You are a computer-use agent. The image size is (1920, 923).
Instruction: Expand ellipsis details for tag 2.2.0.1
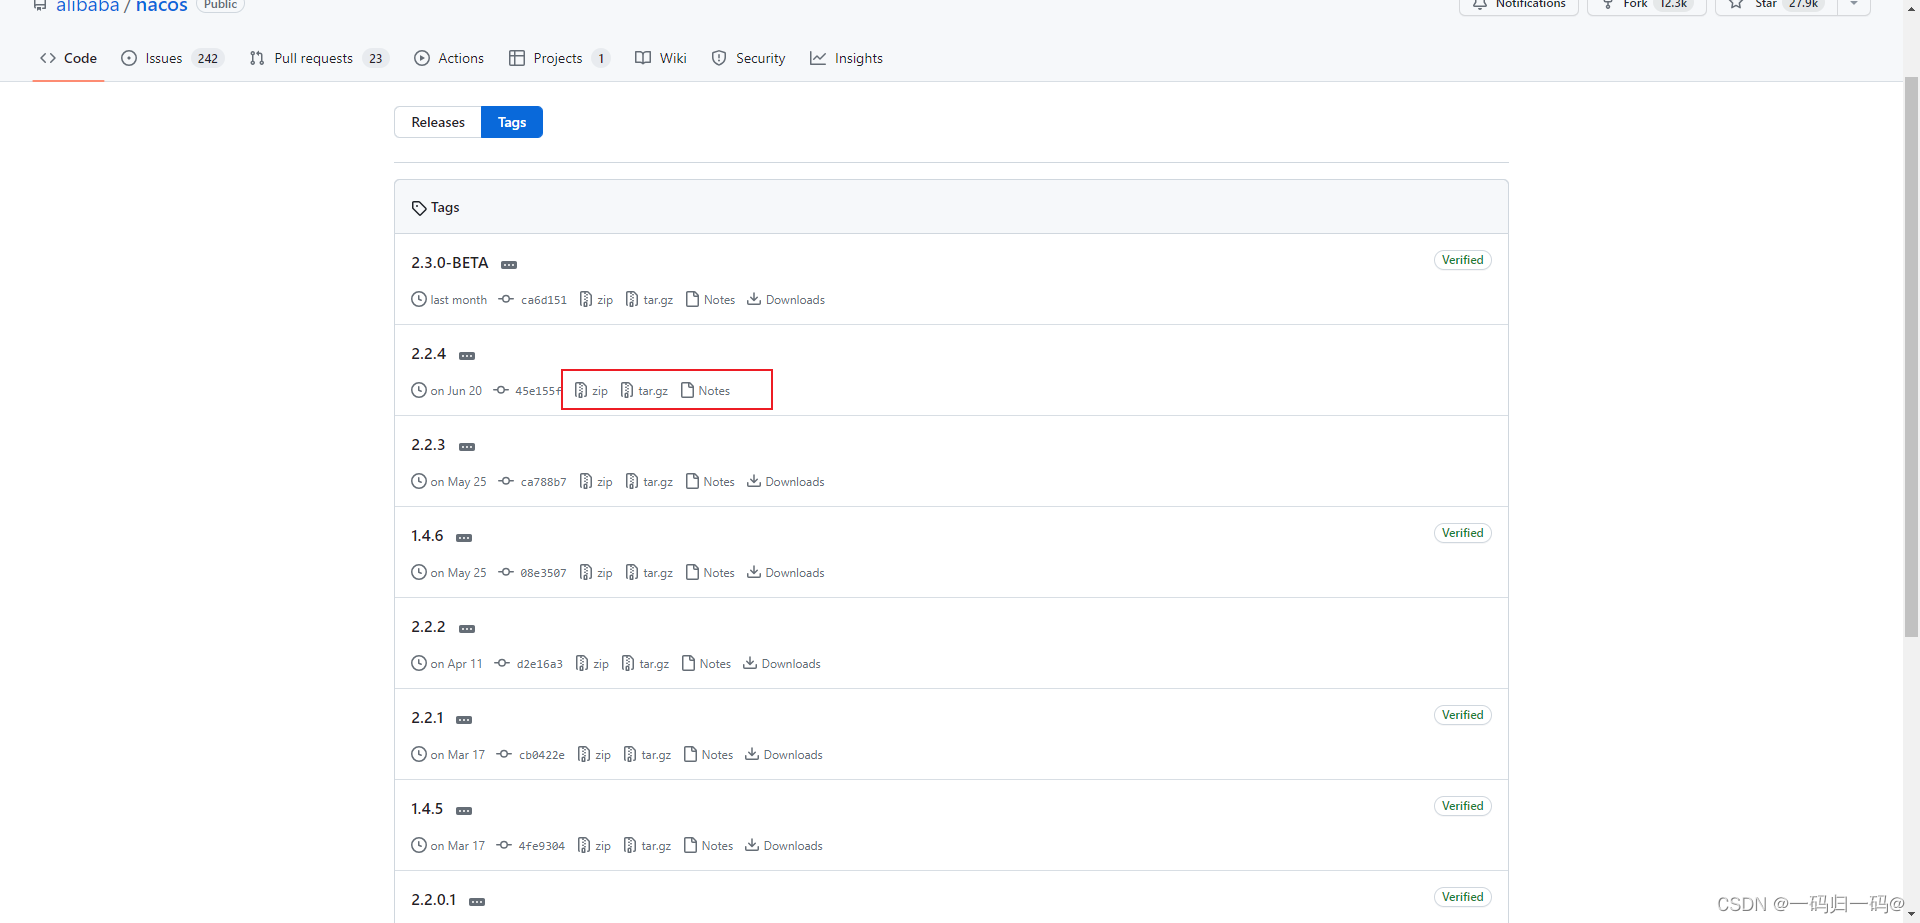pos(477,901)
